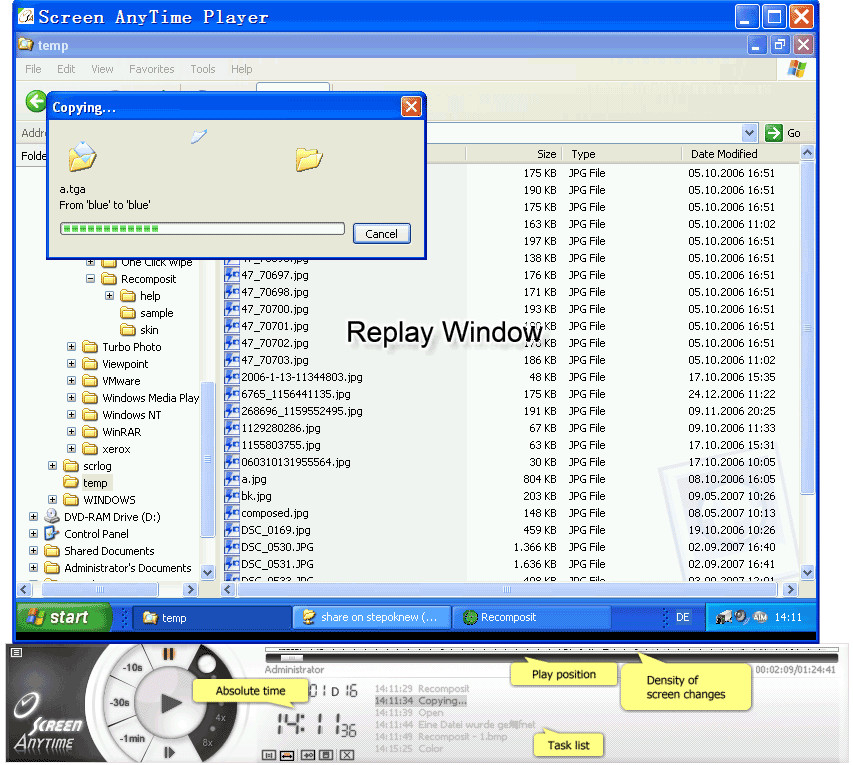The height and width of the screenshot is (765, 853).
Task: Switch to the share on stepoknew taskbar button
Action: [x=372, y=618]
